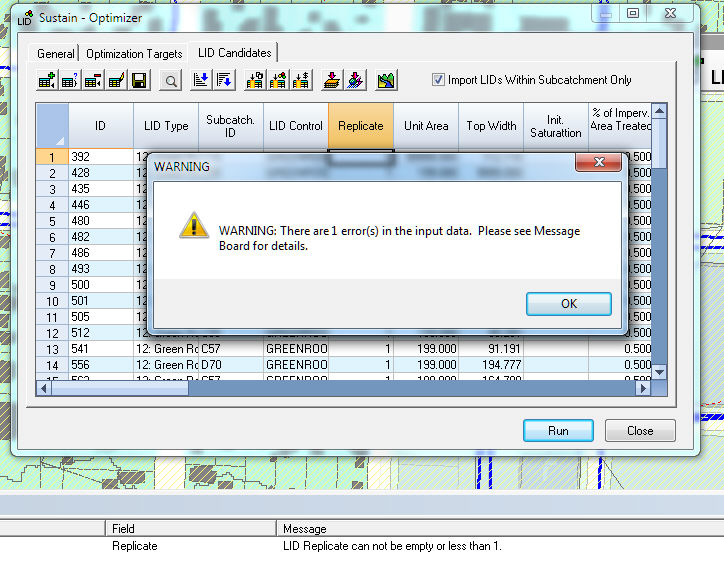The height and width of the screenshot is (561, 724).
Task: Click ID cell 392
Action: pyautogui.click(x=101, y=157)
